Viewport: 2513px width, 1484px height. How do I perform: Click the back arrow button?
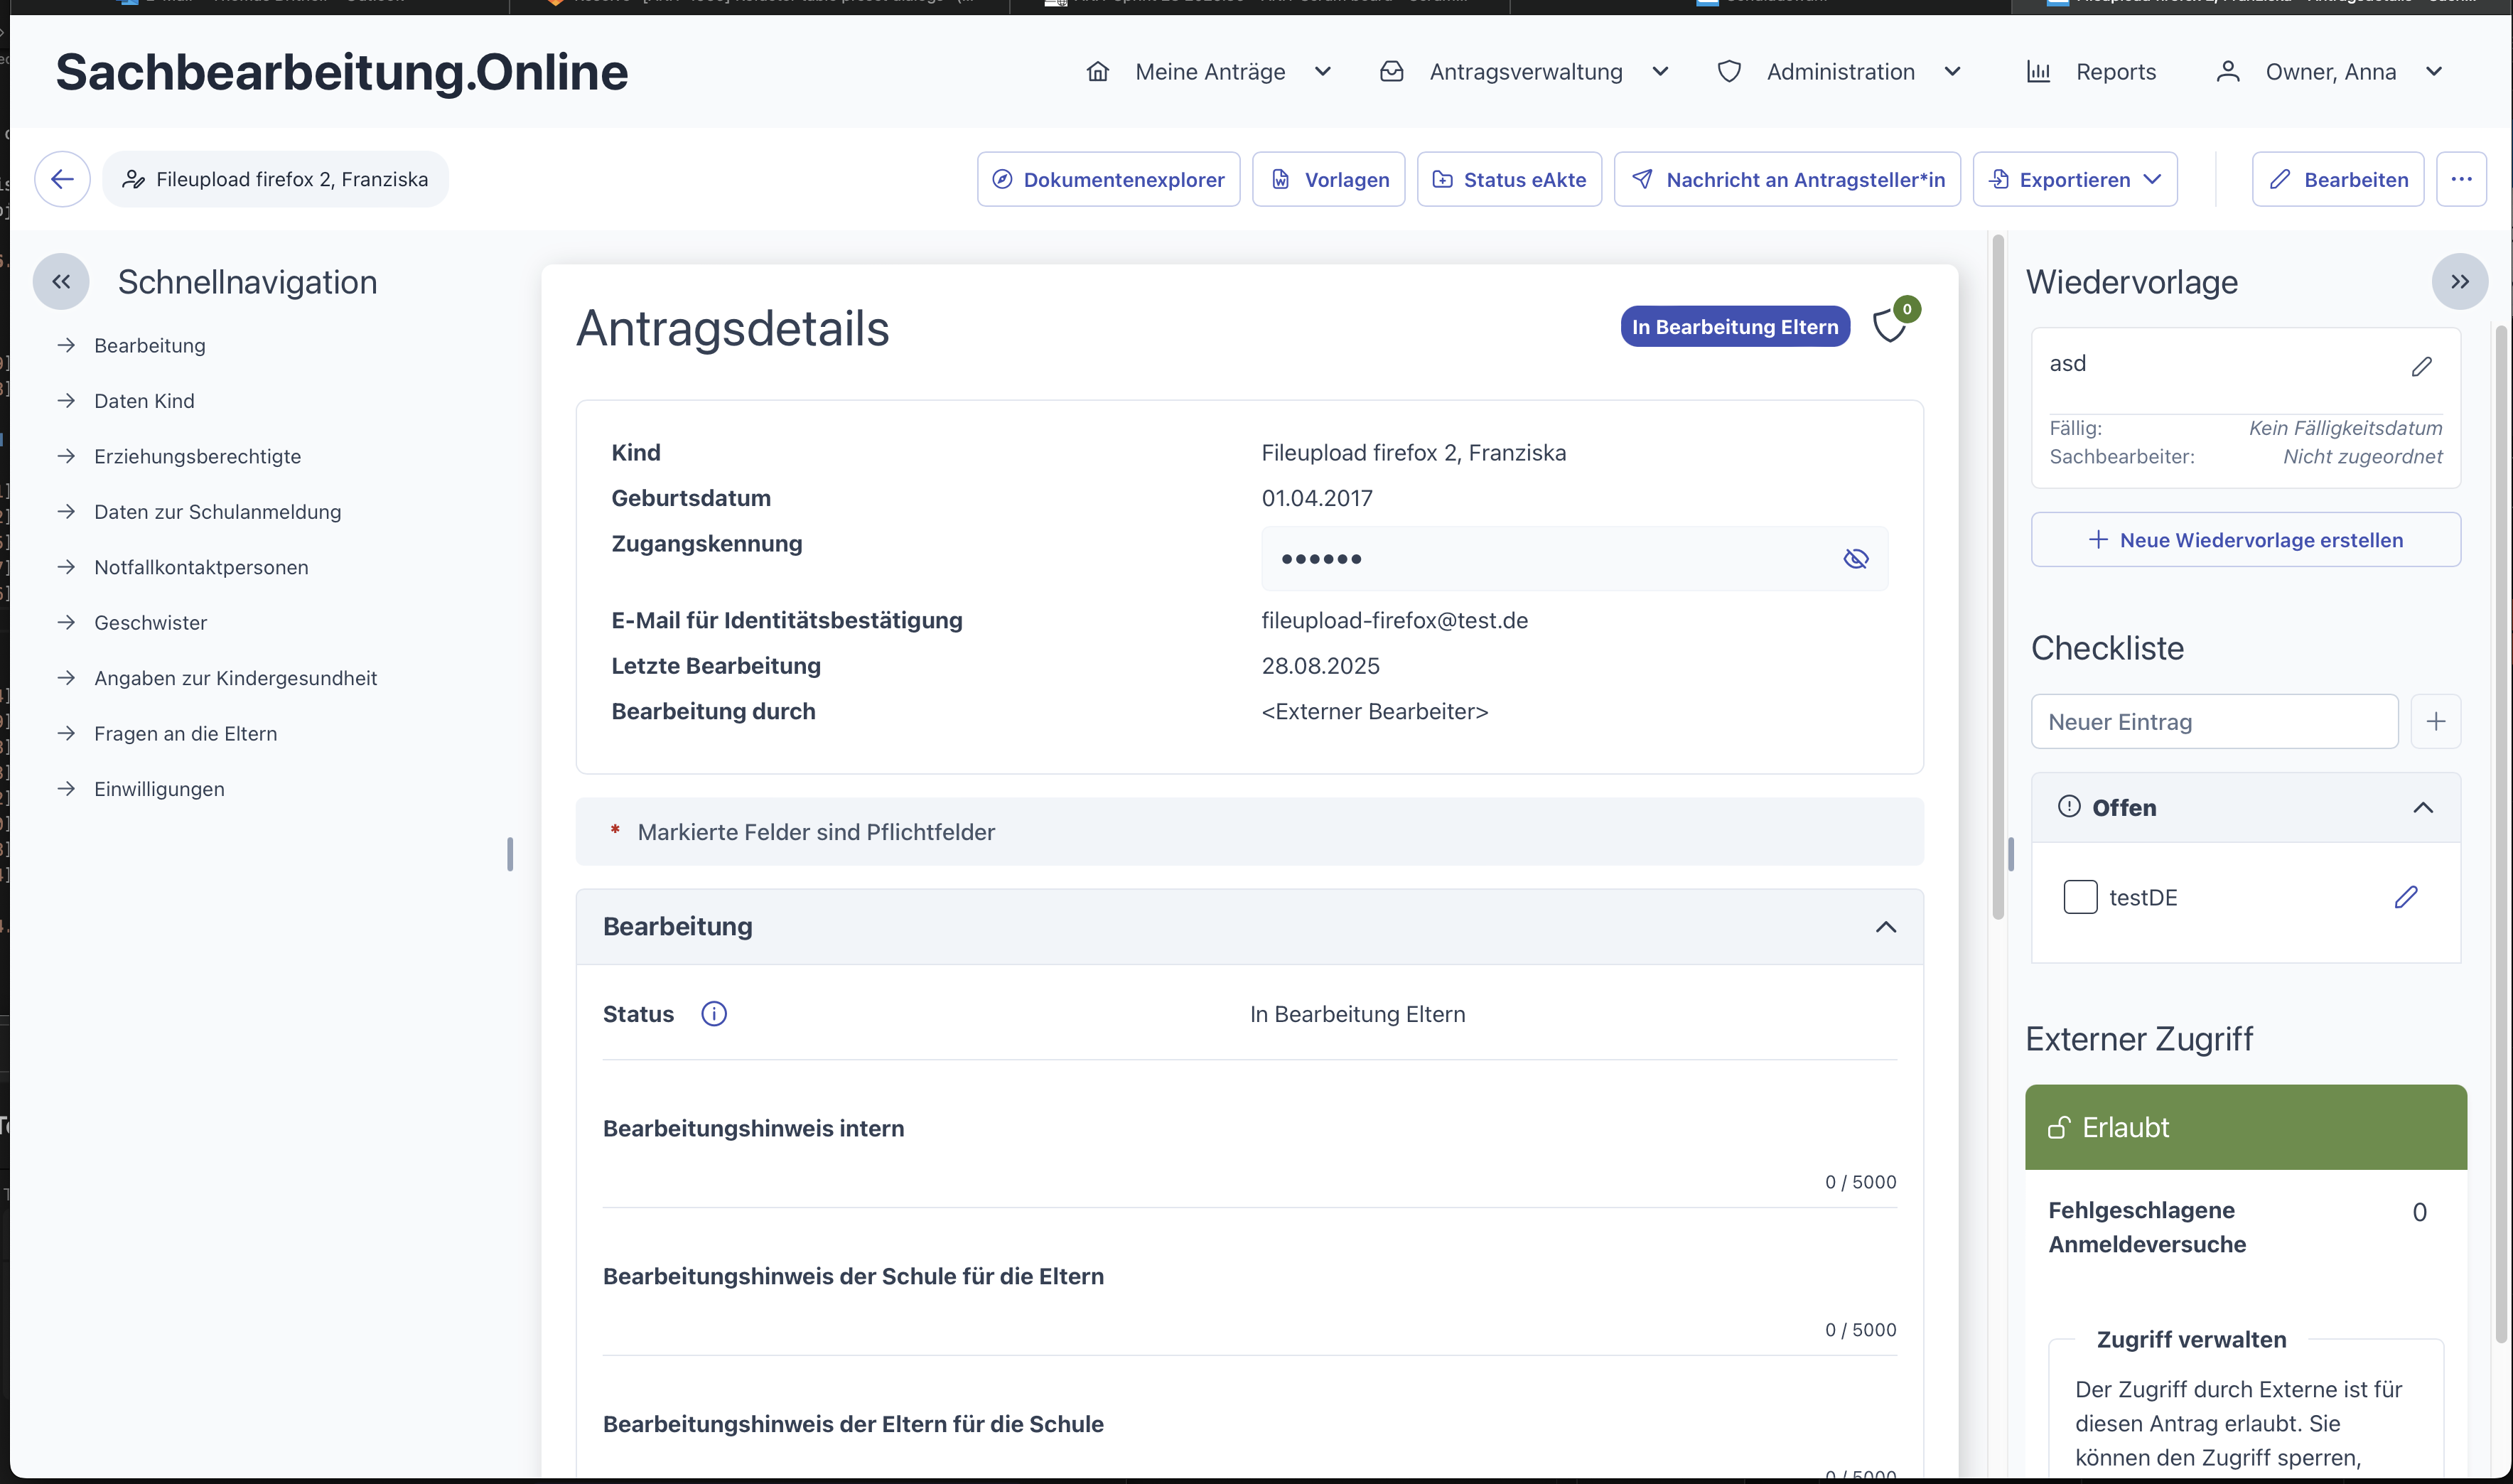(62, 179)
